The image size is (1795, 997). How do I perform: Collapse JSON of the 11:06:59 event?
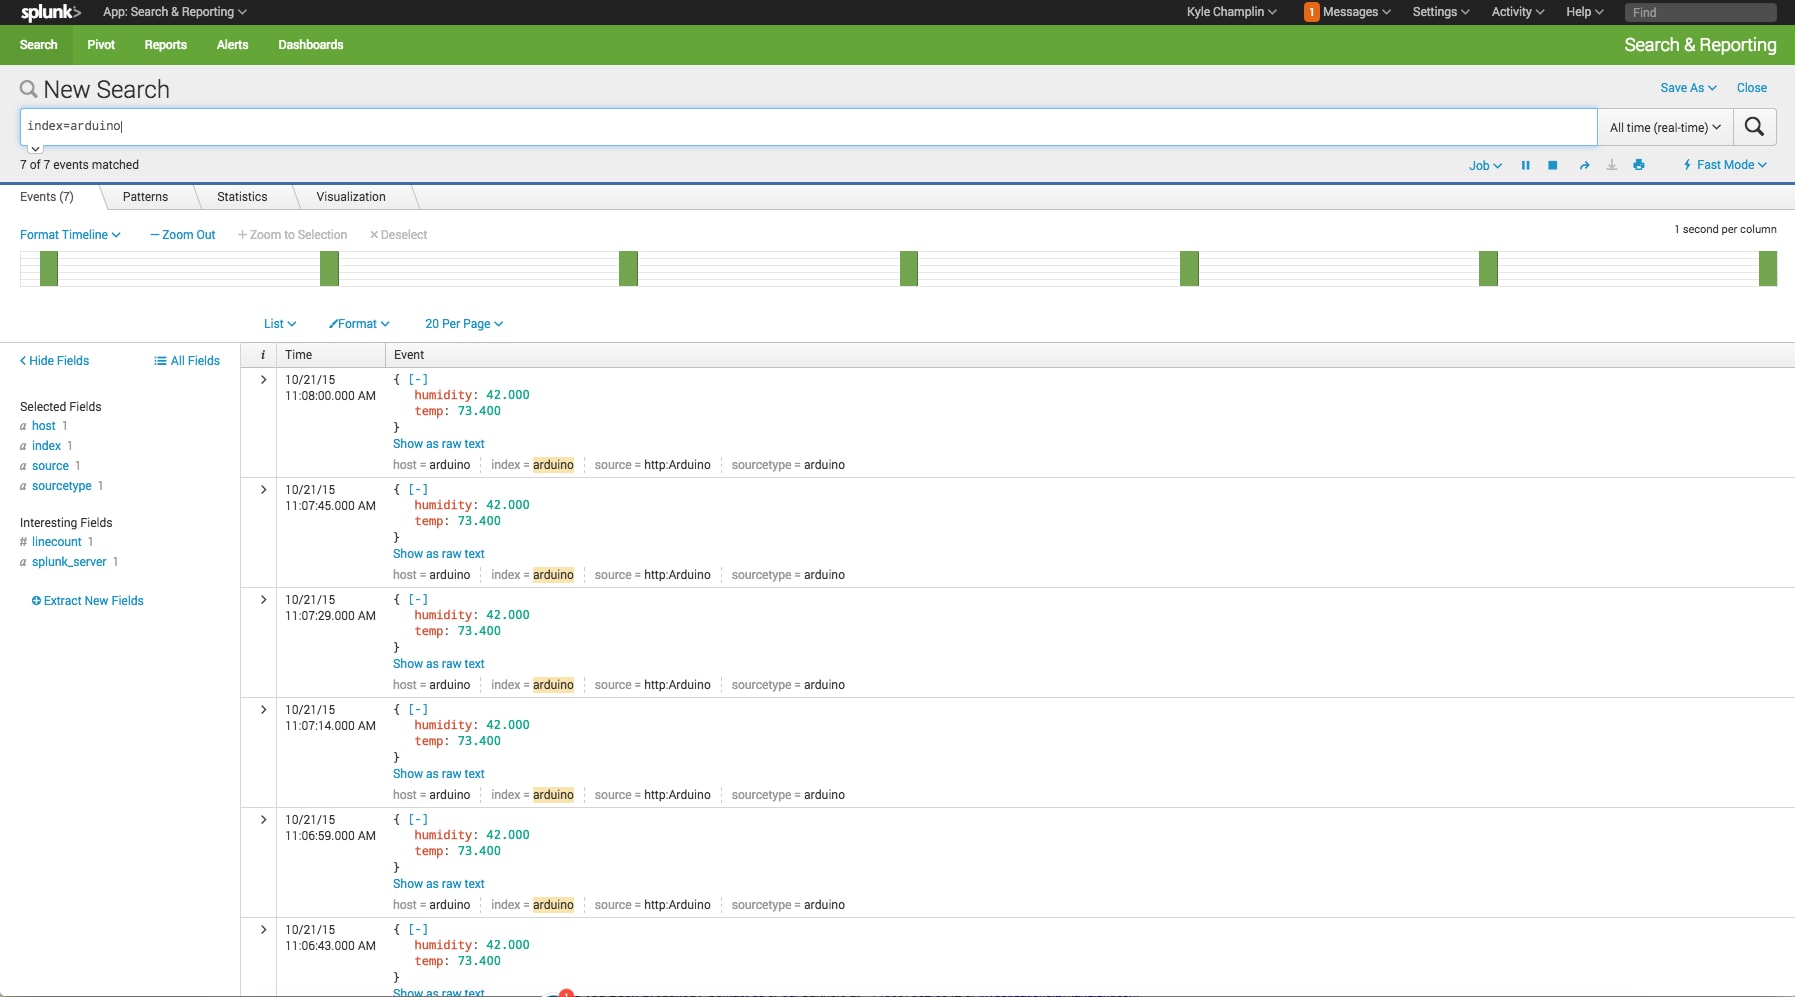(x=418, y=820)
